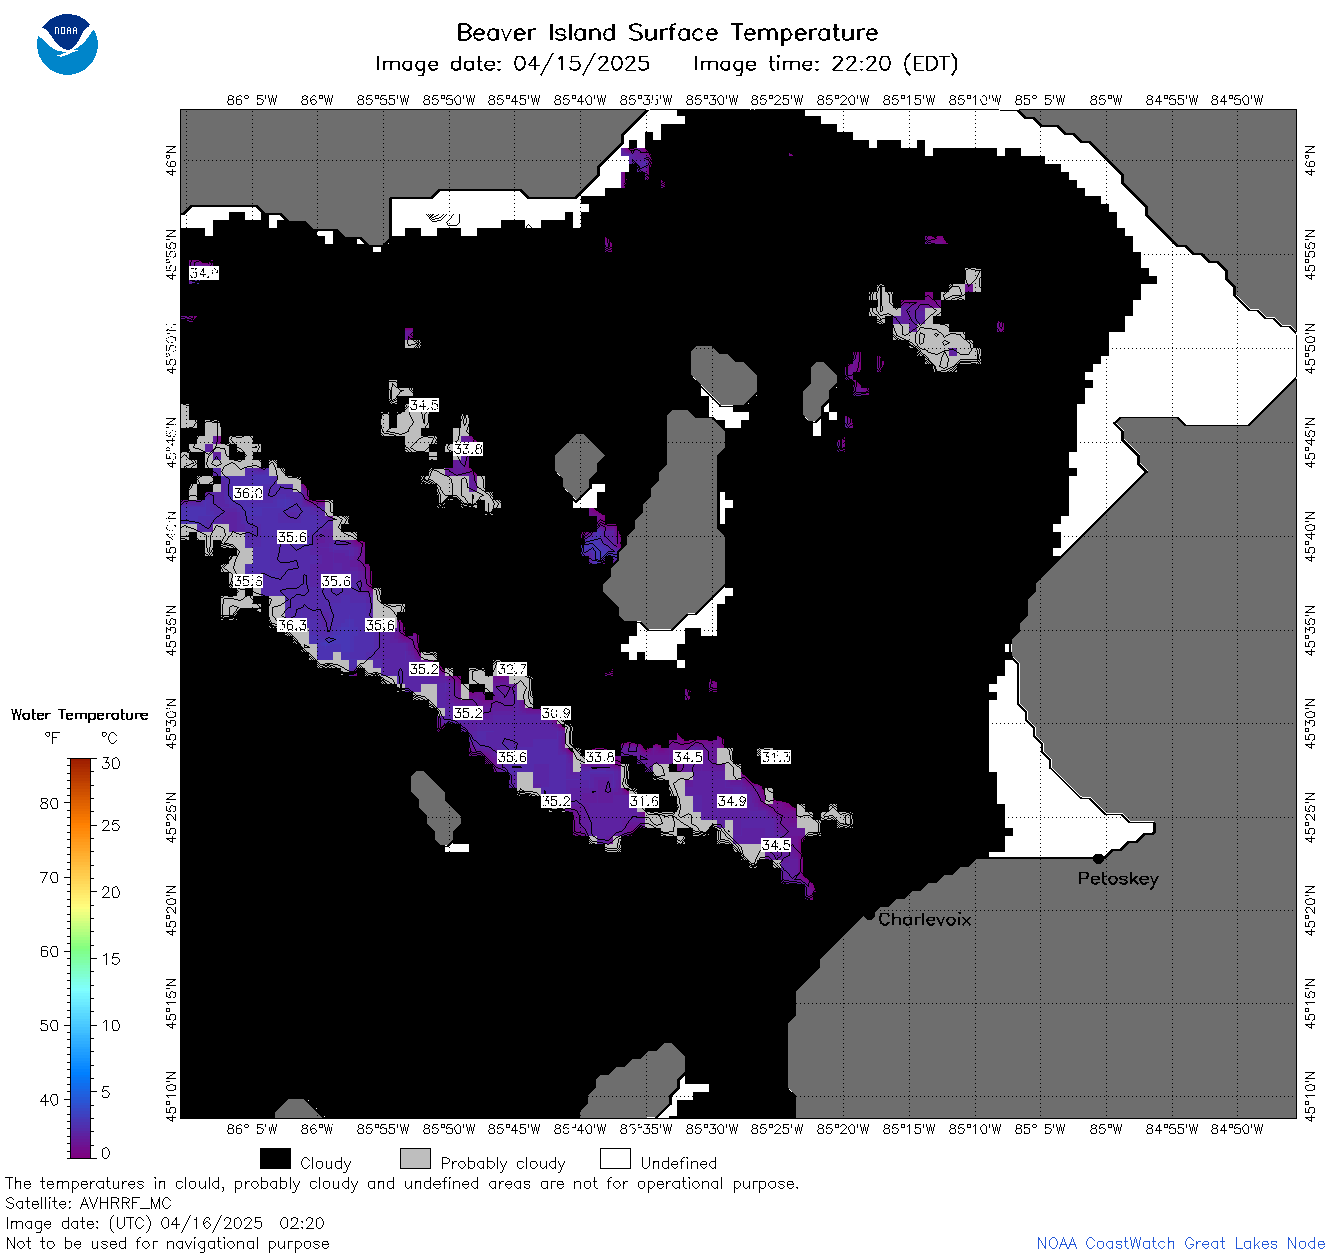Click the 36.0 temperature label
The width and height of the screenshot is (1336, 1259).
[x=248, y=493]
